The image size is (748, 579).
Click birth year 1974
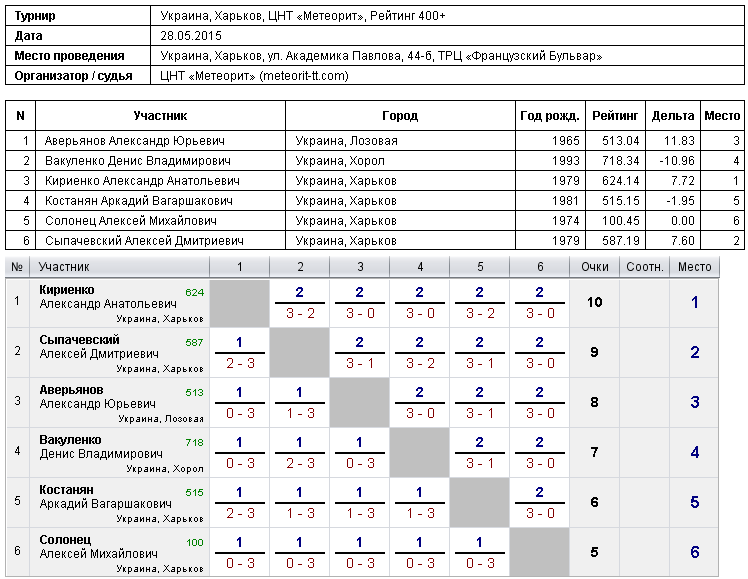click(x=565, y=221)
